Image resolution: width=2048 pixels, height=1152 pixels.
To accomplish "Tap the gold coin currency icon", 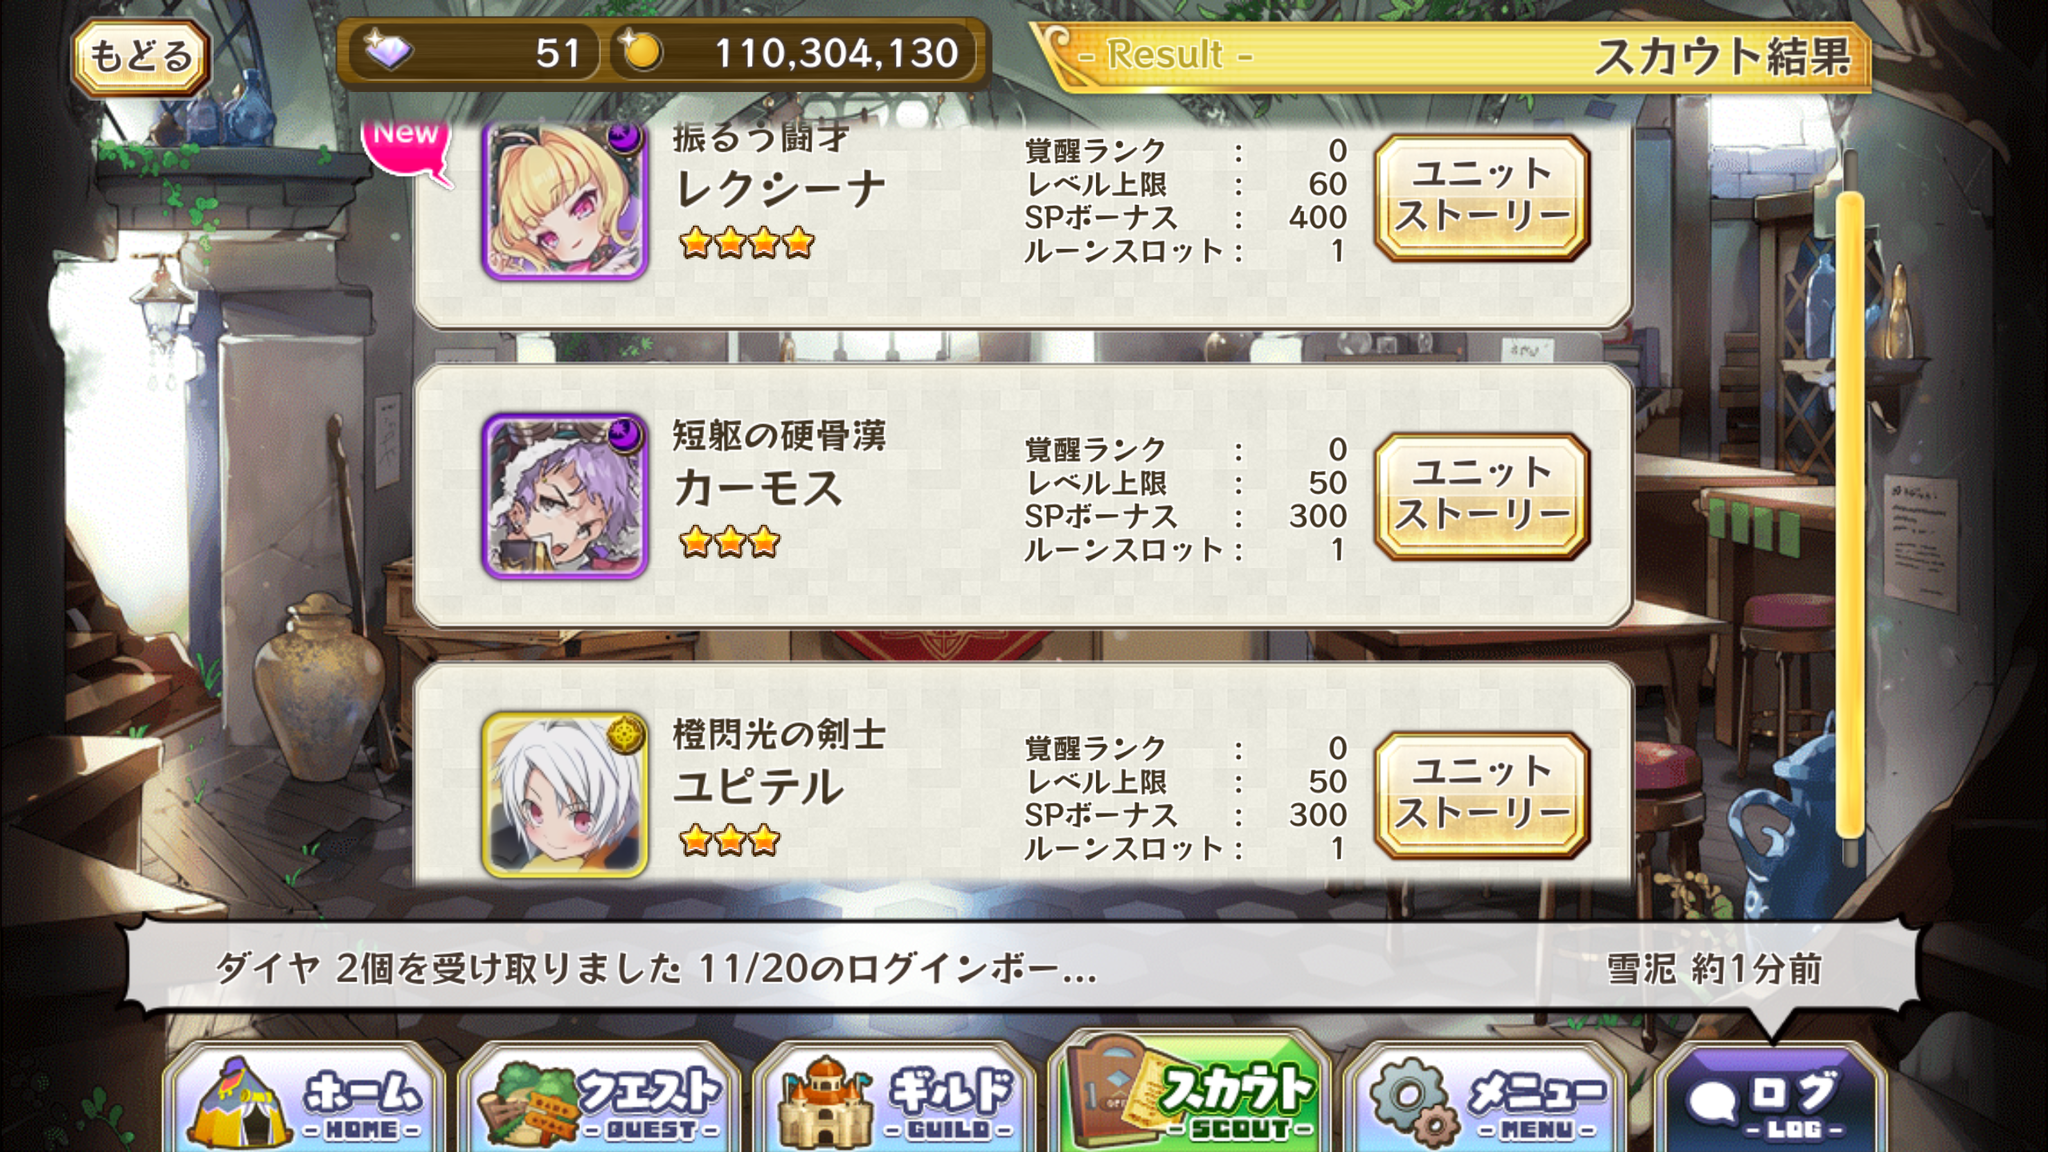I will pyautogui.click(x=641, y=51).
